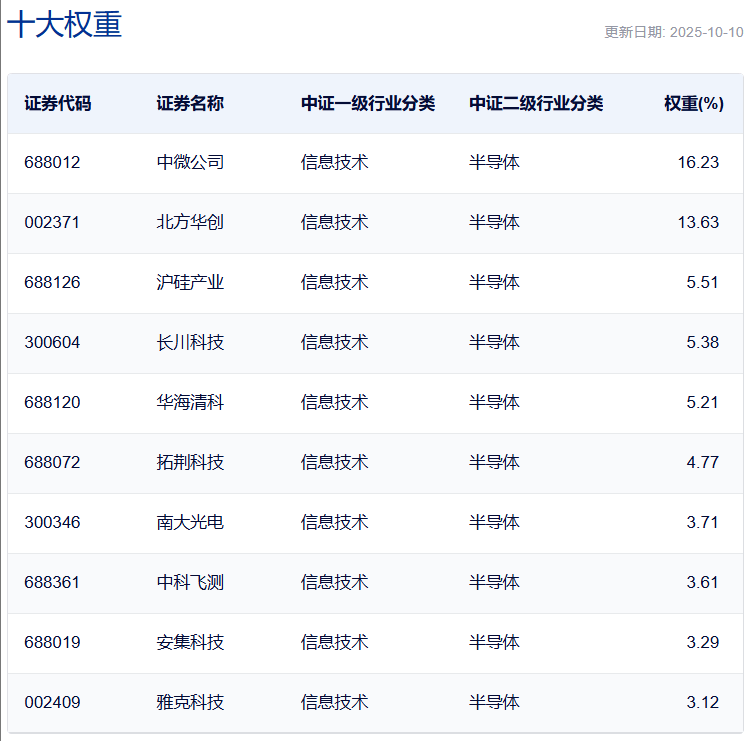The image size is (752, 741).
Task: Select the 中证一级行业分类 column header
Action: [x=368, y=103]
